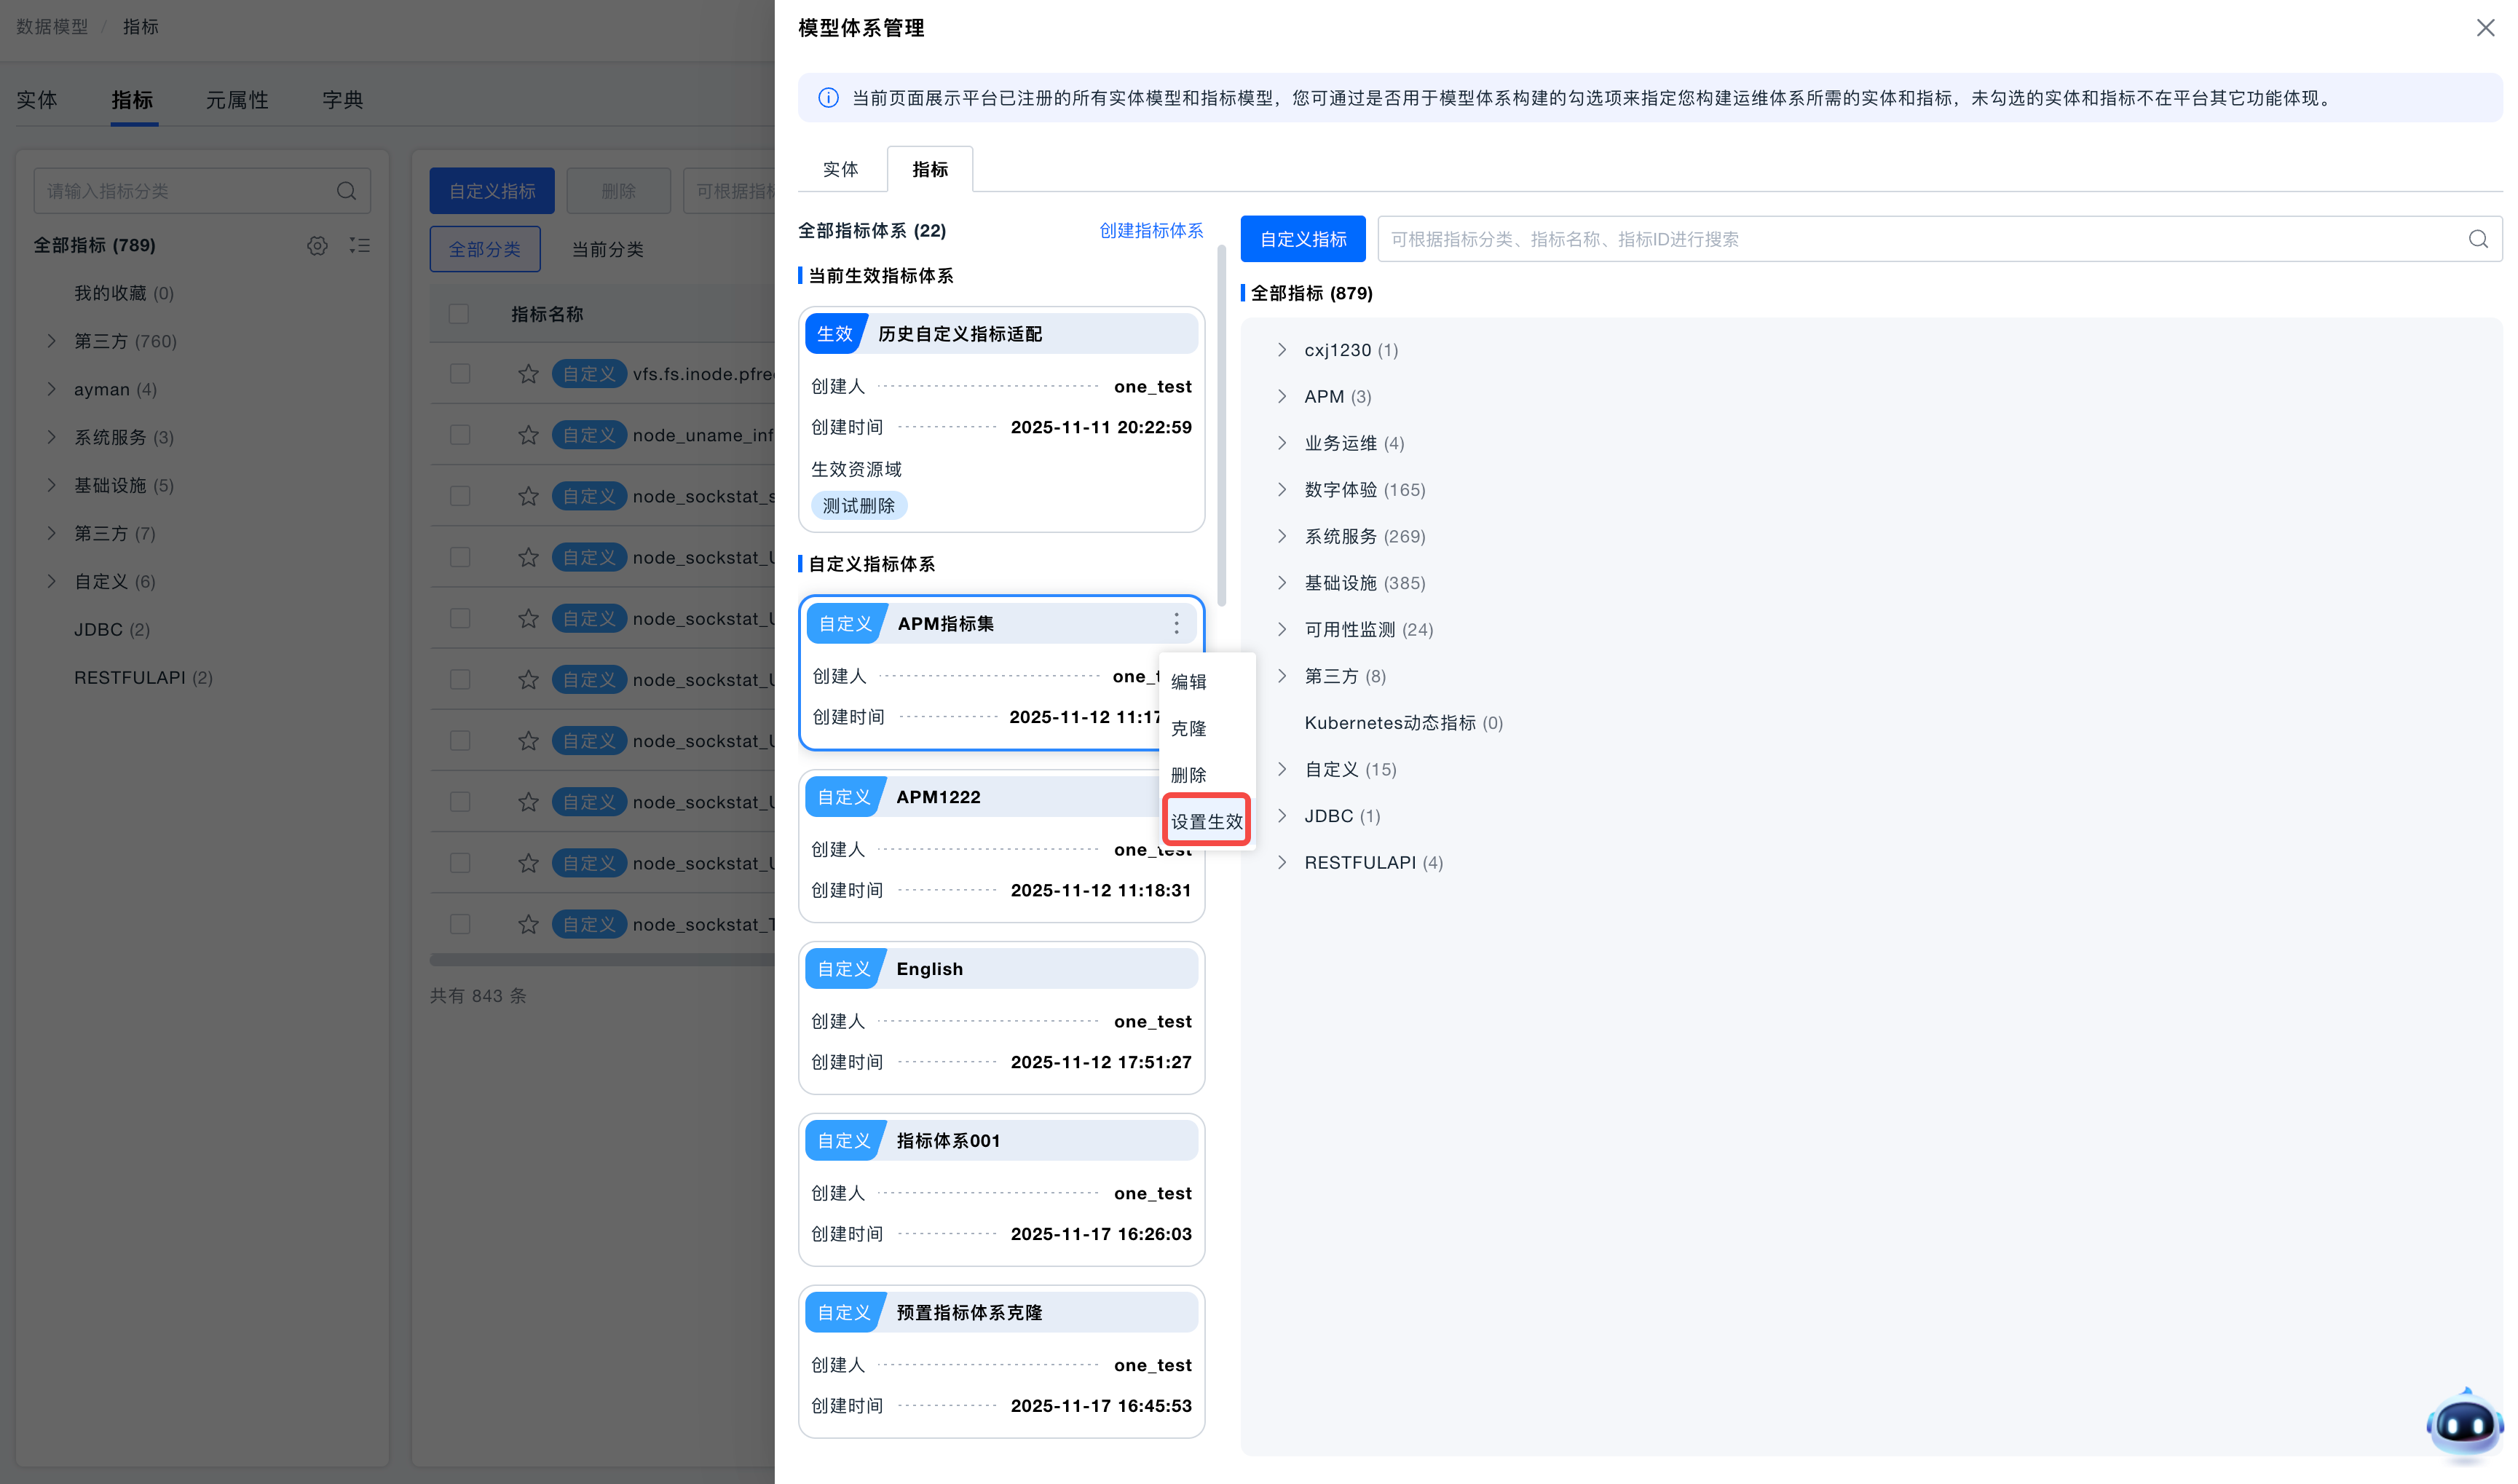The width and height of the screenshot is (2518, 1484).
Task: Click search icon in 请输入指标分类 field
Action: 346,191
